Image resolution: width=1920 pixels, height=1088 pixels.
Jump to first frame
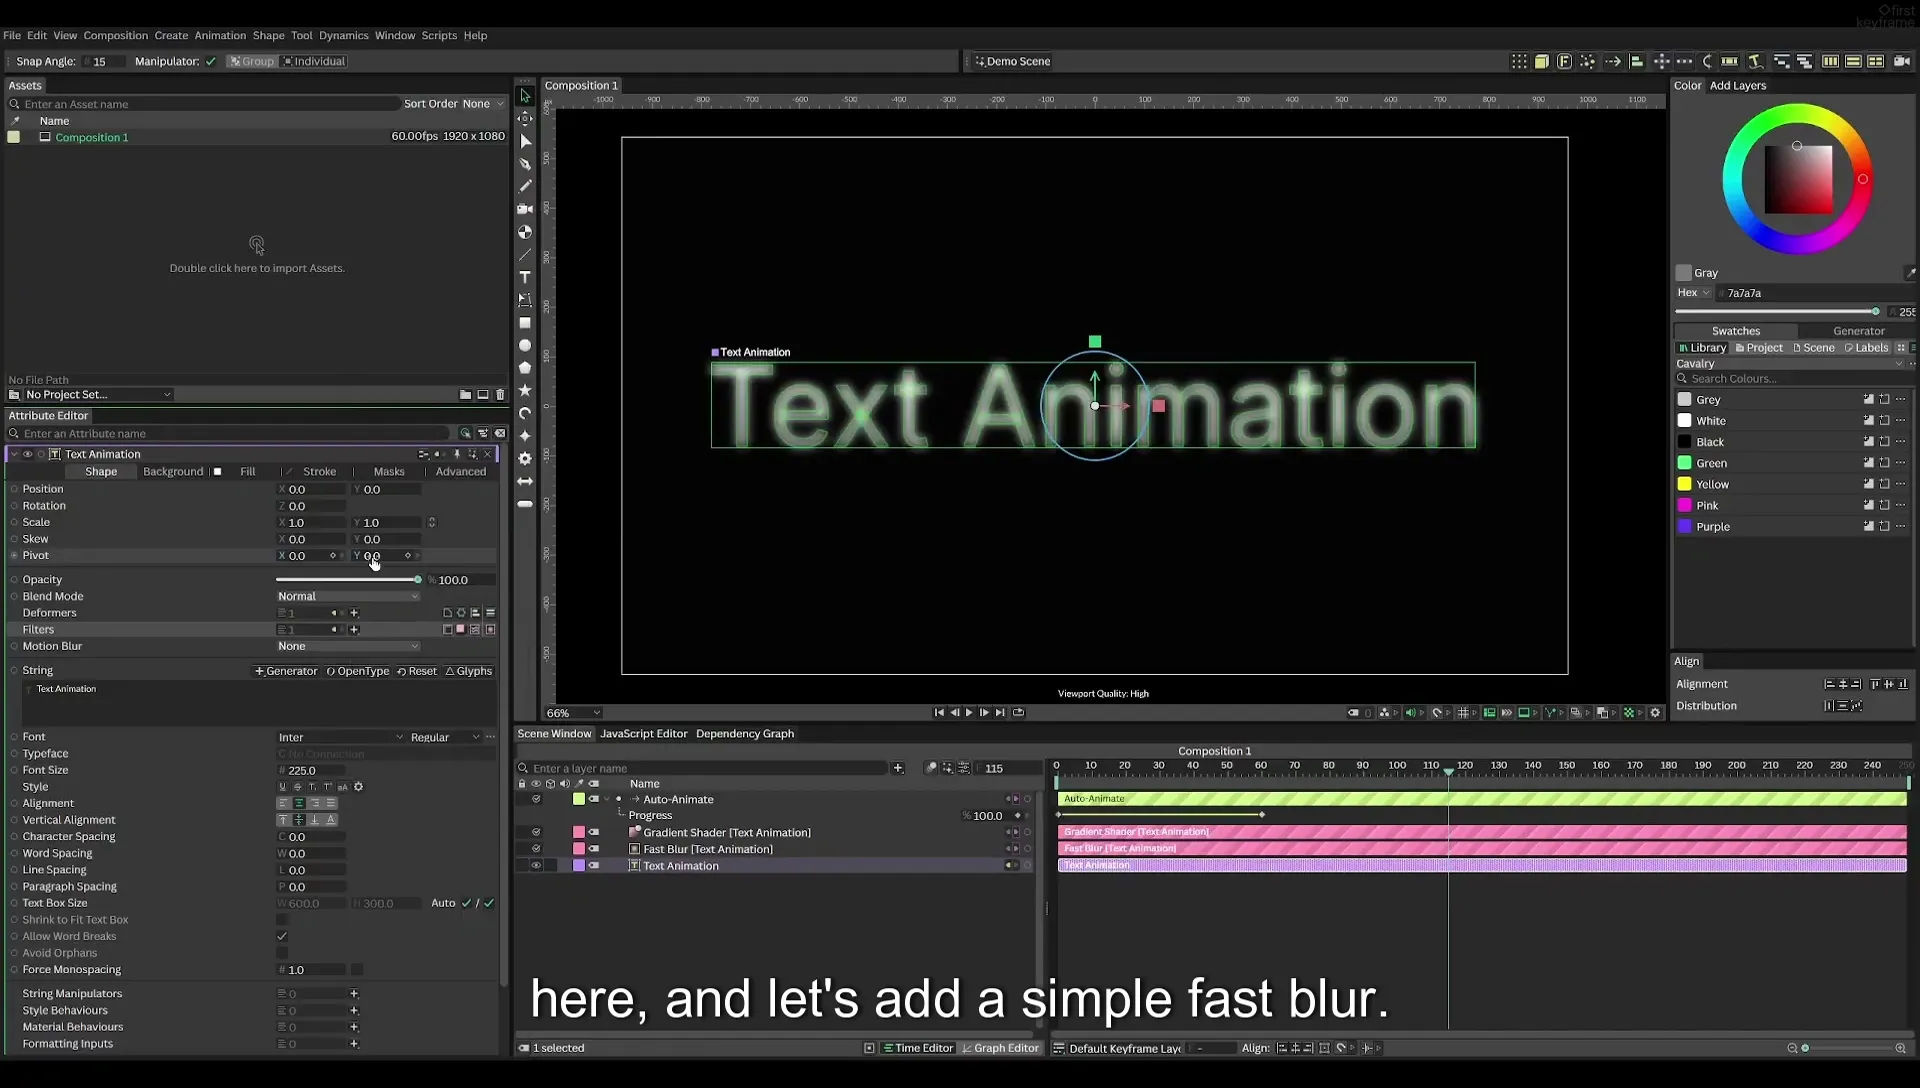tap(939, 713)
